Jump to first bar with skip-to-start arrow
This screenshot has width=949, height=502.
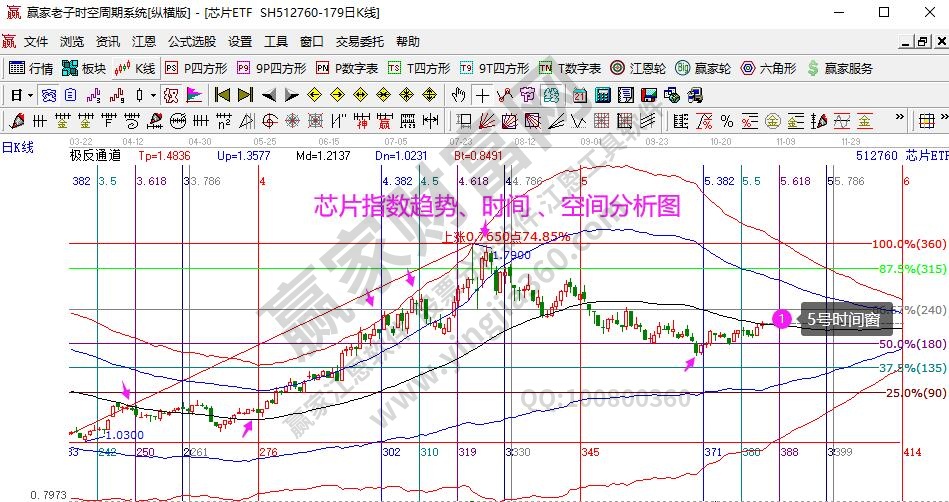pos(222,95)
